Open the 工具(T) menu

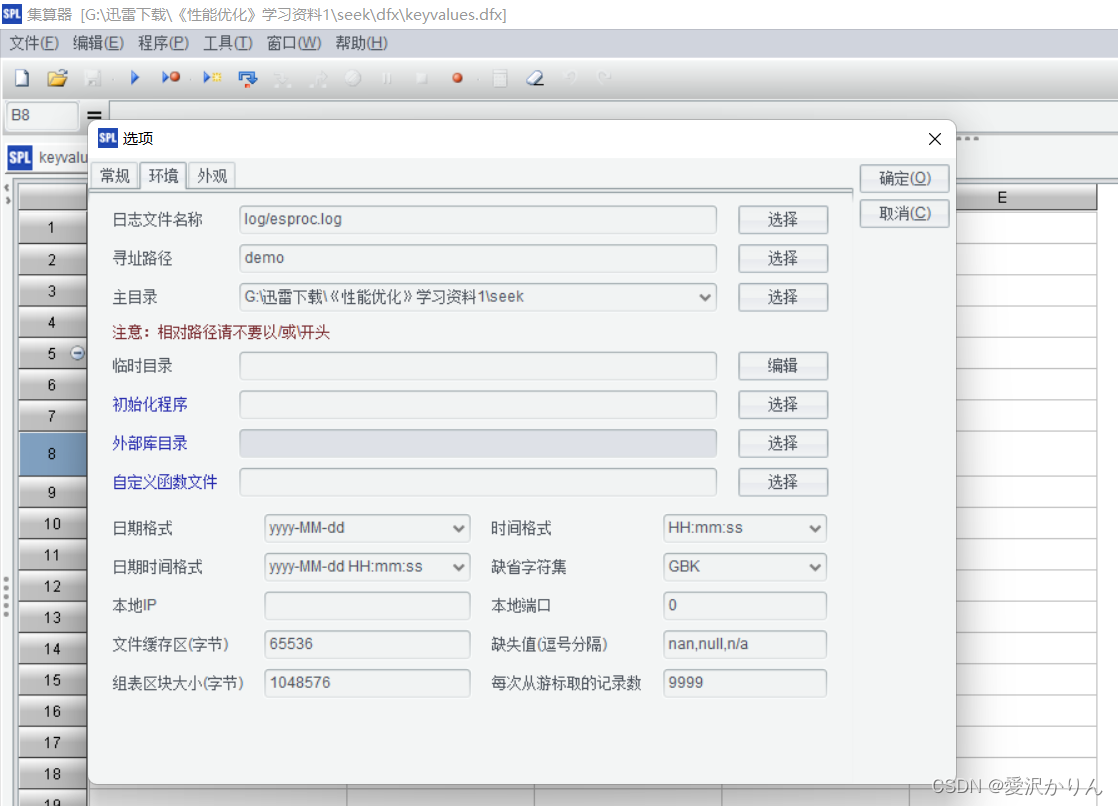tap(228, 44)
